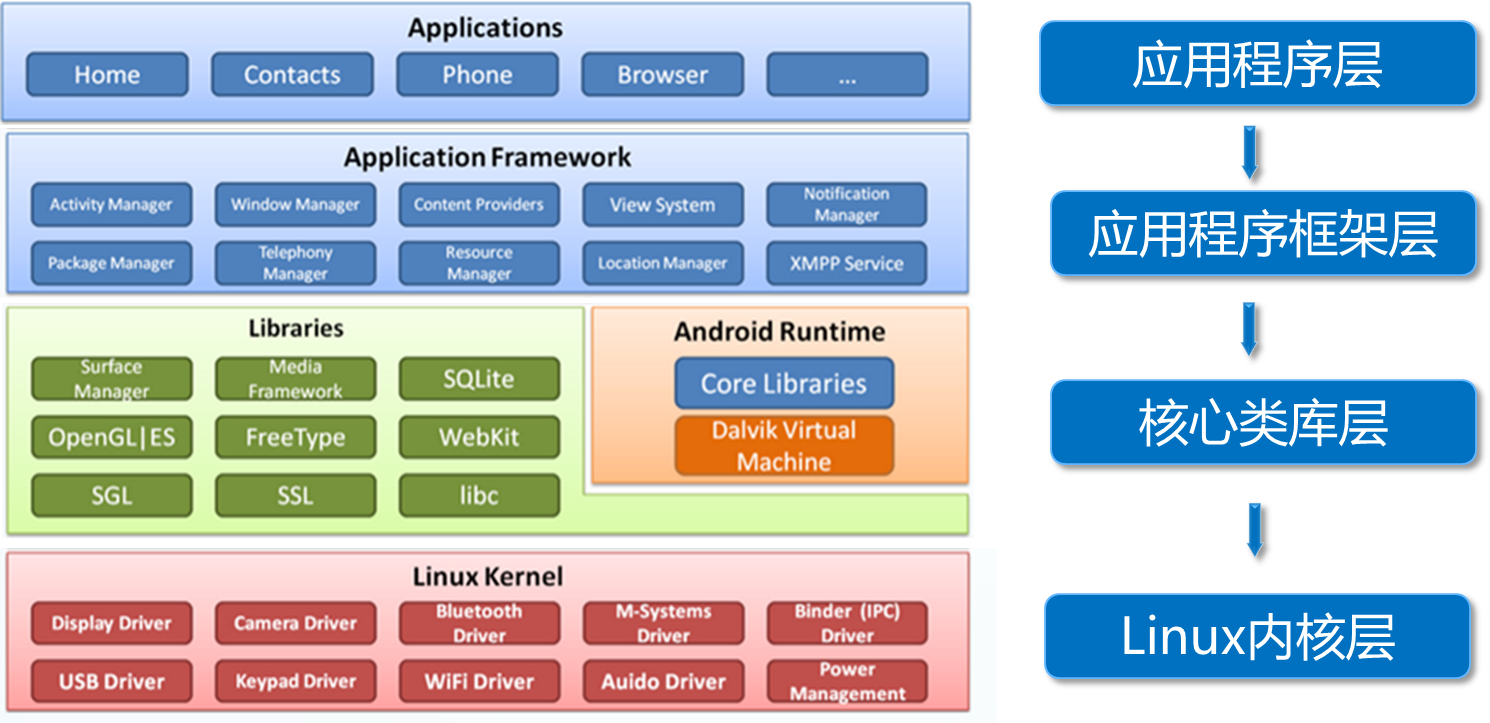Click the Android Runtime heading

[x=779, y=332]
